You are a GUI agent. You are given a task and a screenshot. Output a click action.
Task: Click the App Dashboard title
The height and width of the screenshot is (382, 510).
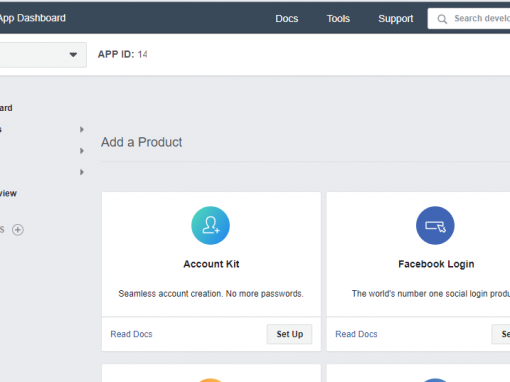coord(32,18)
